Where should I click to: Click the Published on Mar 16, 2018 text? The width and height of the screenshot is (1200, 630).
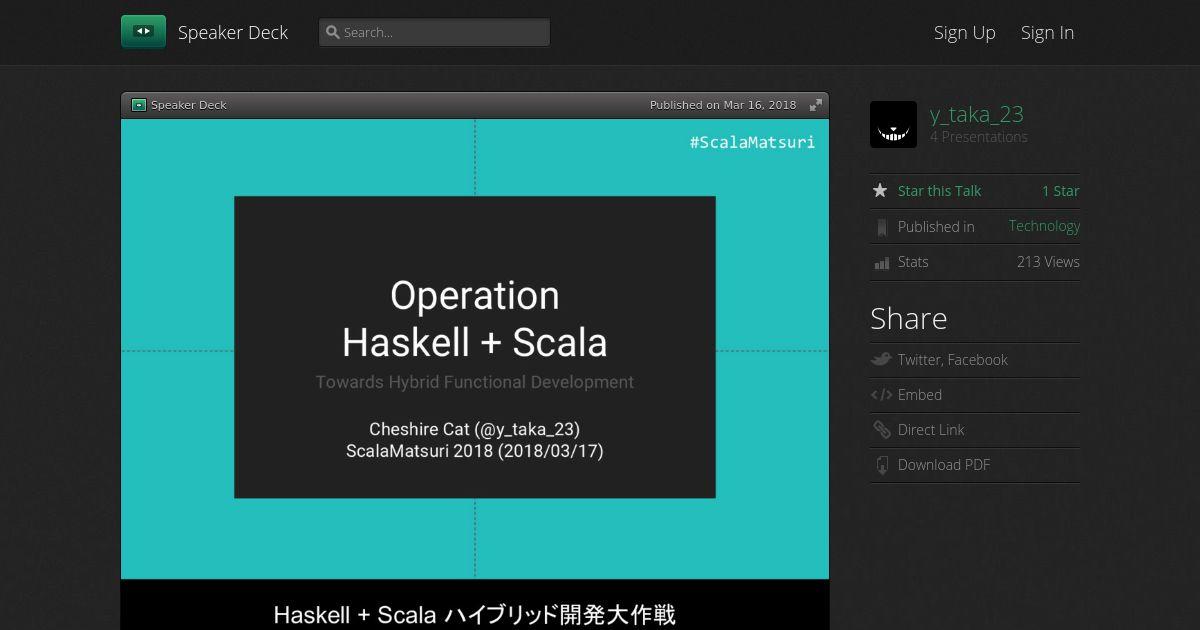pos(723,105)
